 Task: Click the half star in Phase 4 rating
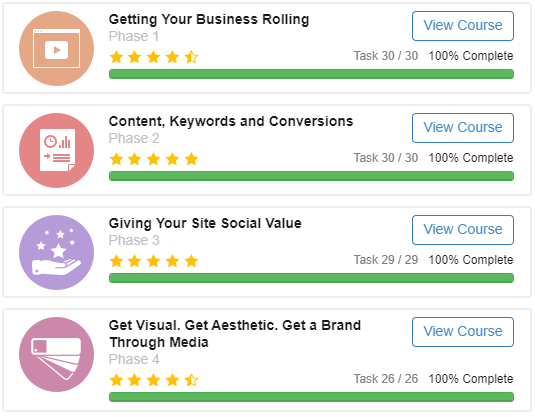(191, 380)
